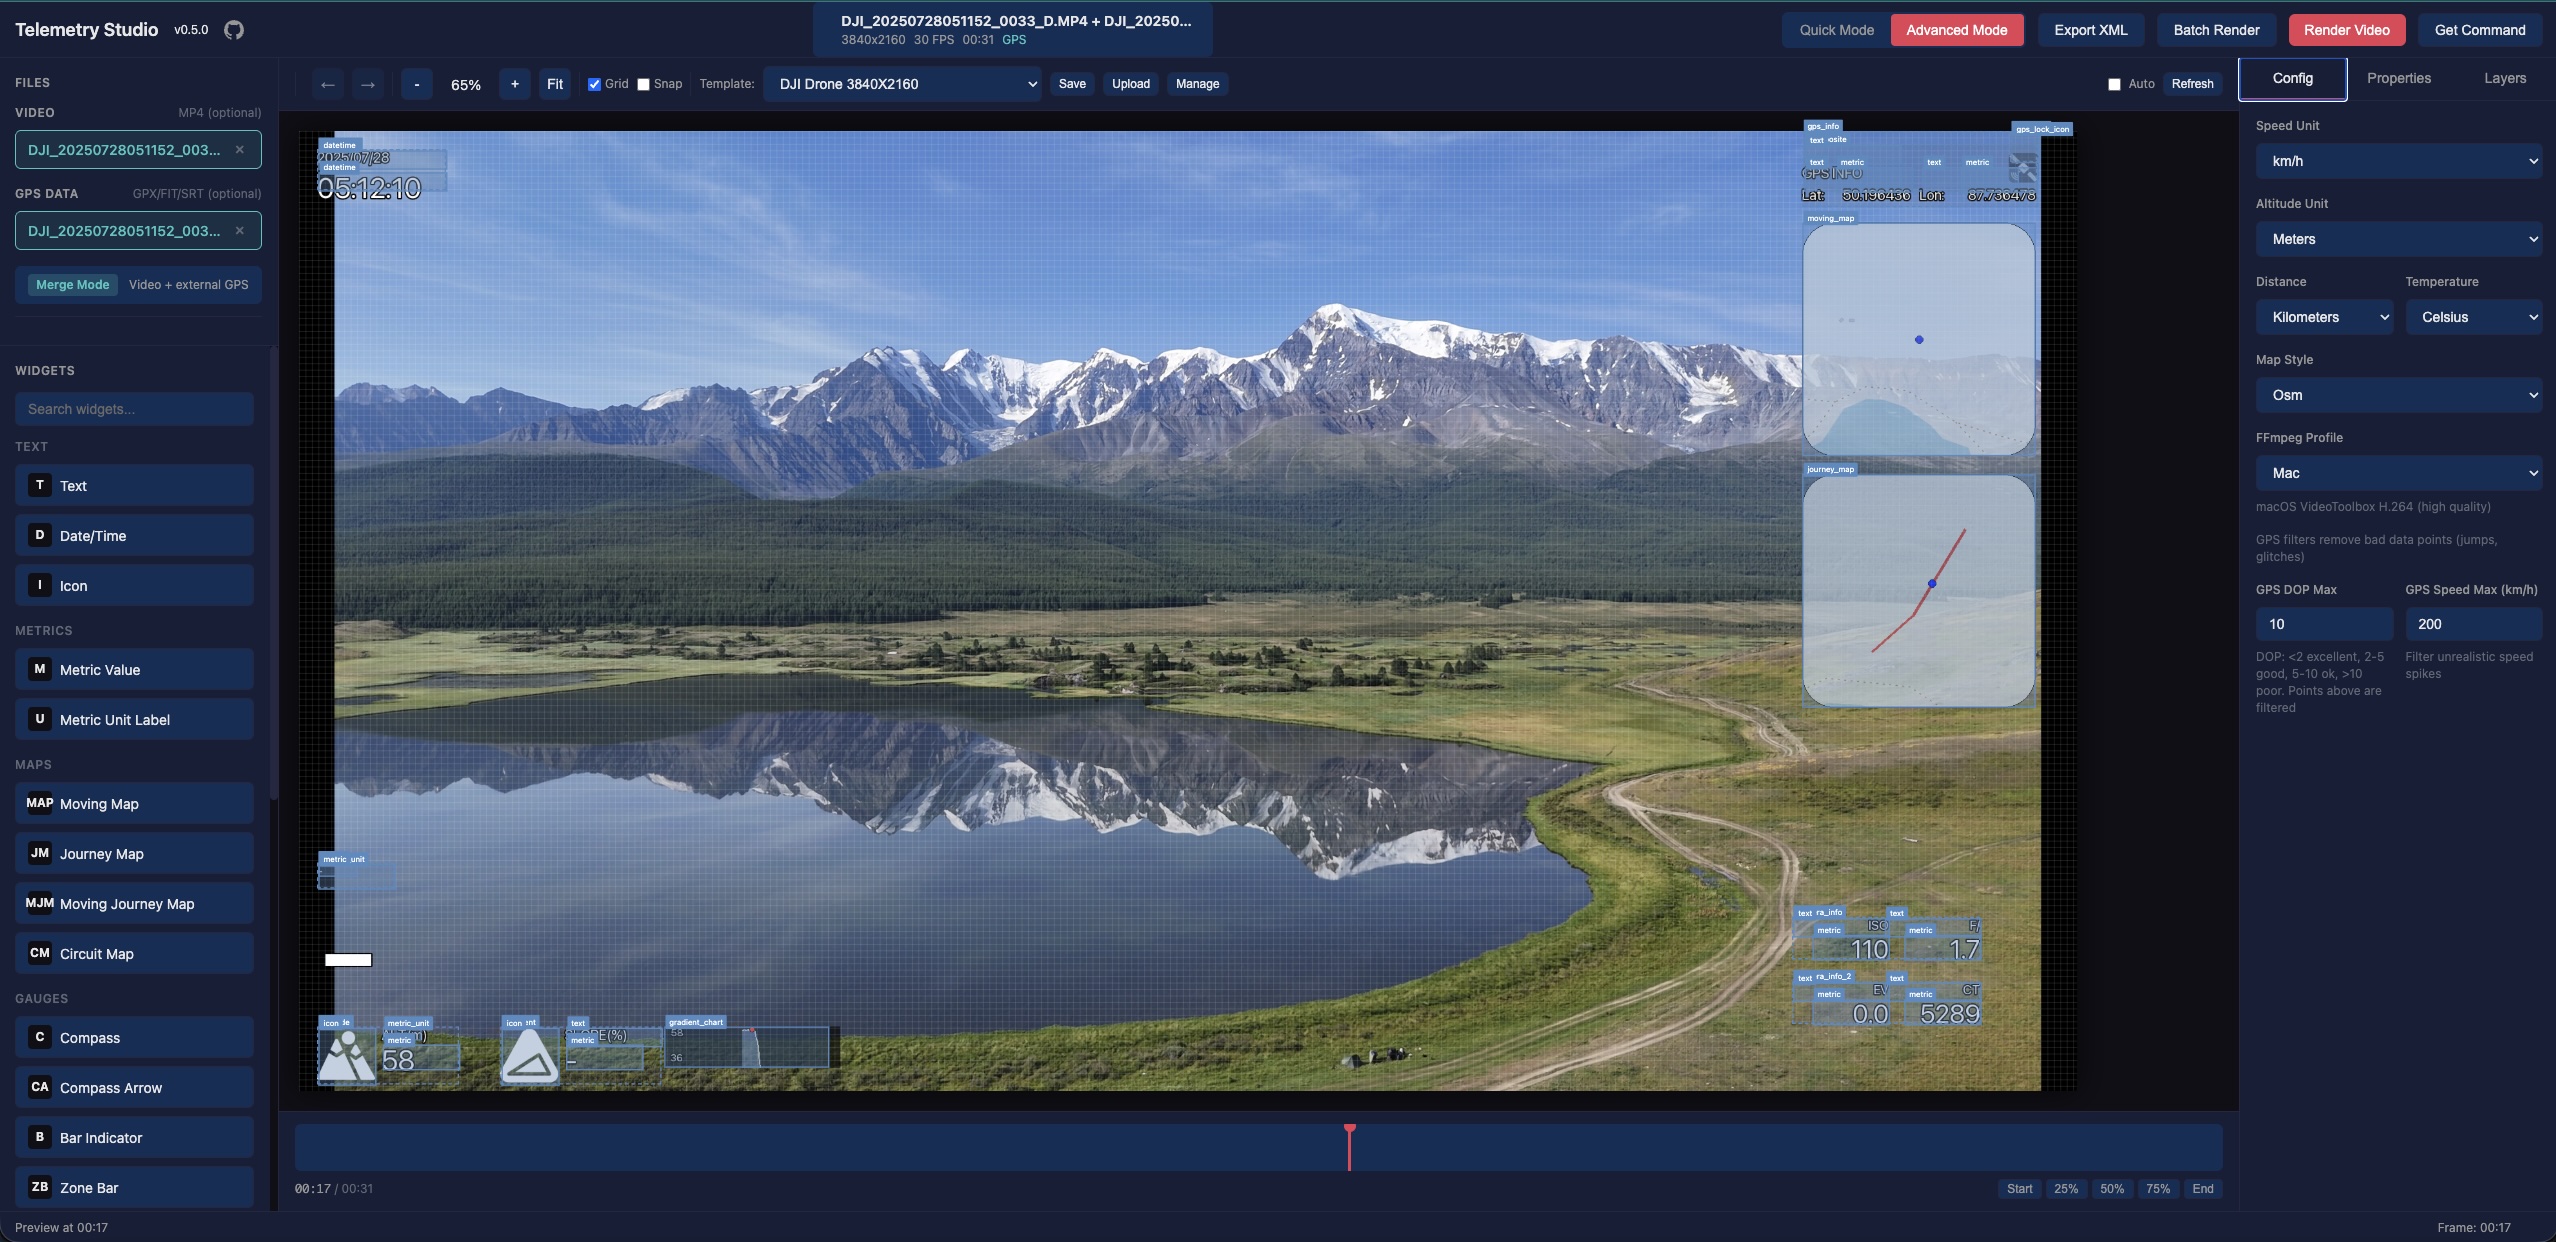This screenshot has height=1242, width=2556.
Task: Click the GPS DOP Max input field
Action: coord(2323,623)
